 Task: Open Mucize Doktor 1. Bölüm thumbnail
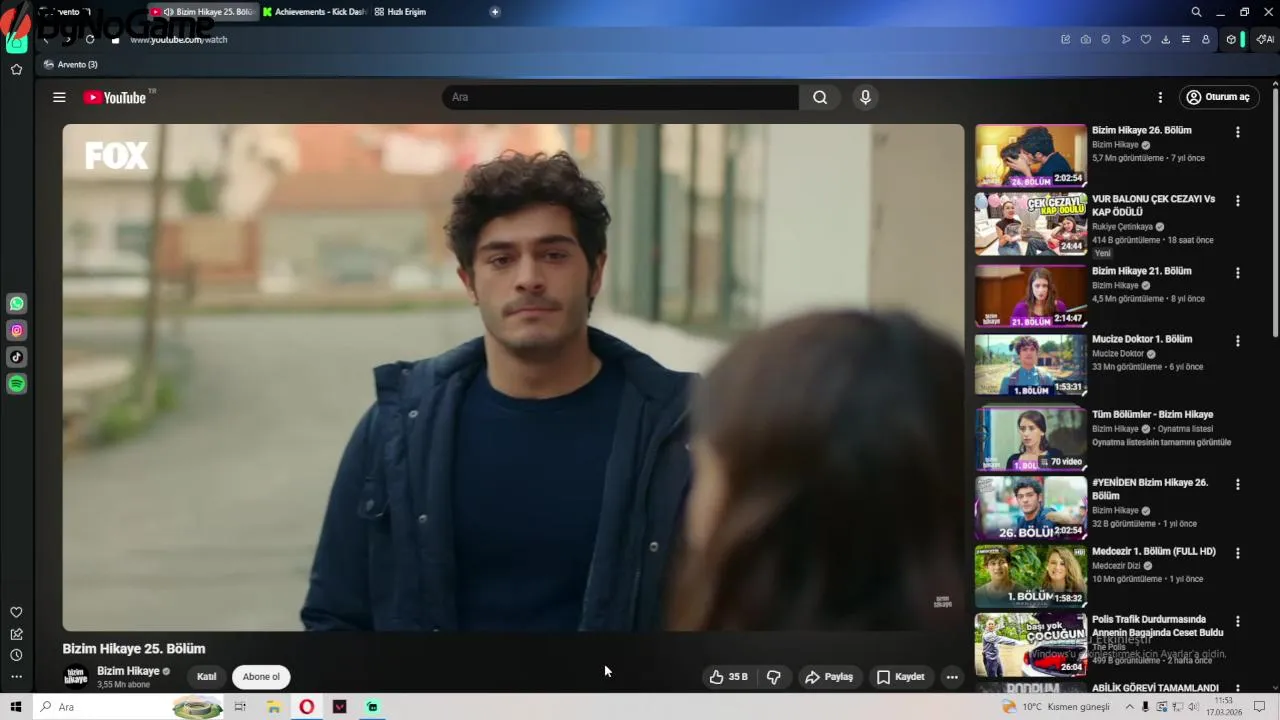[x=1030, y=364]
